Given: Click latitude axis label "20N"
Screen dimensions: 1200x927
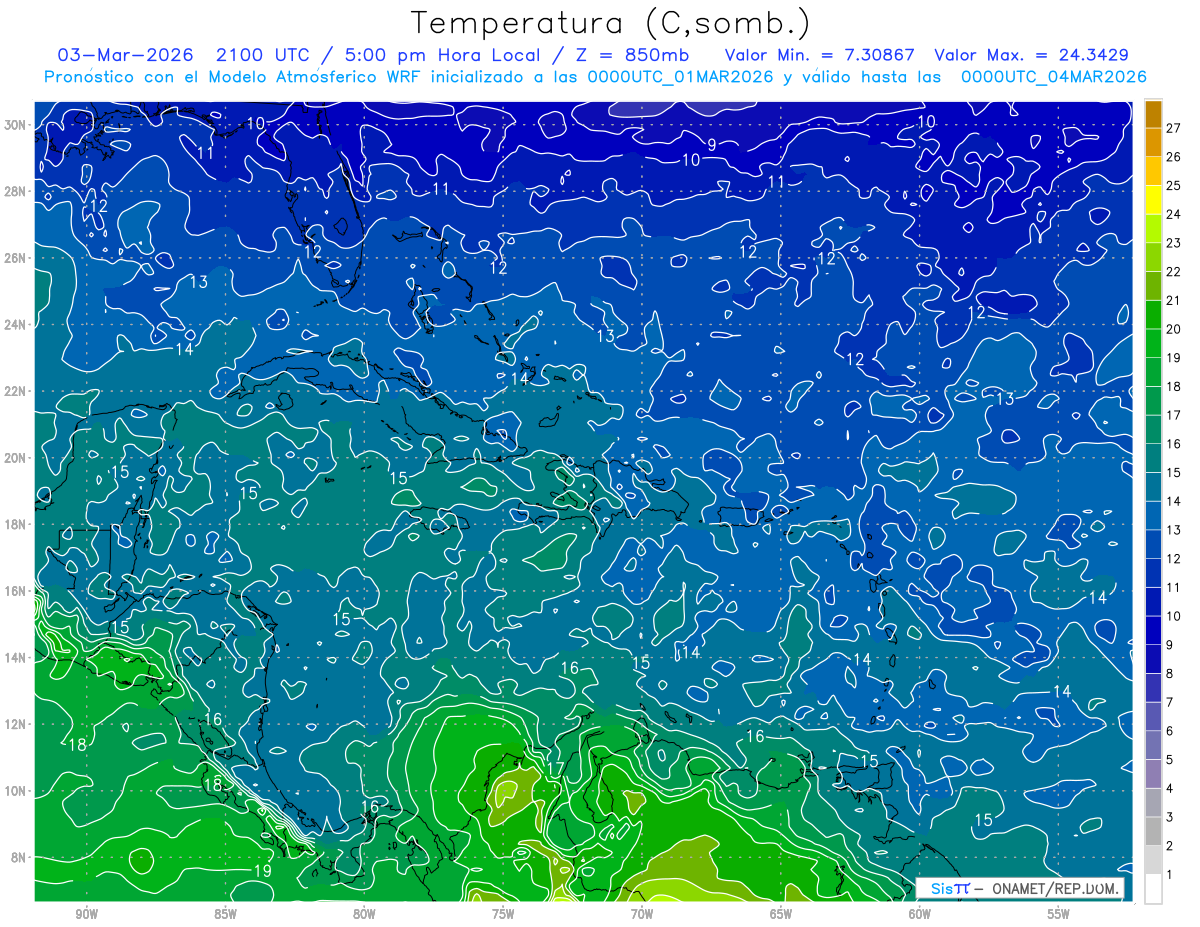Looking at the screenshot, I should 16,457.
